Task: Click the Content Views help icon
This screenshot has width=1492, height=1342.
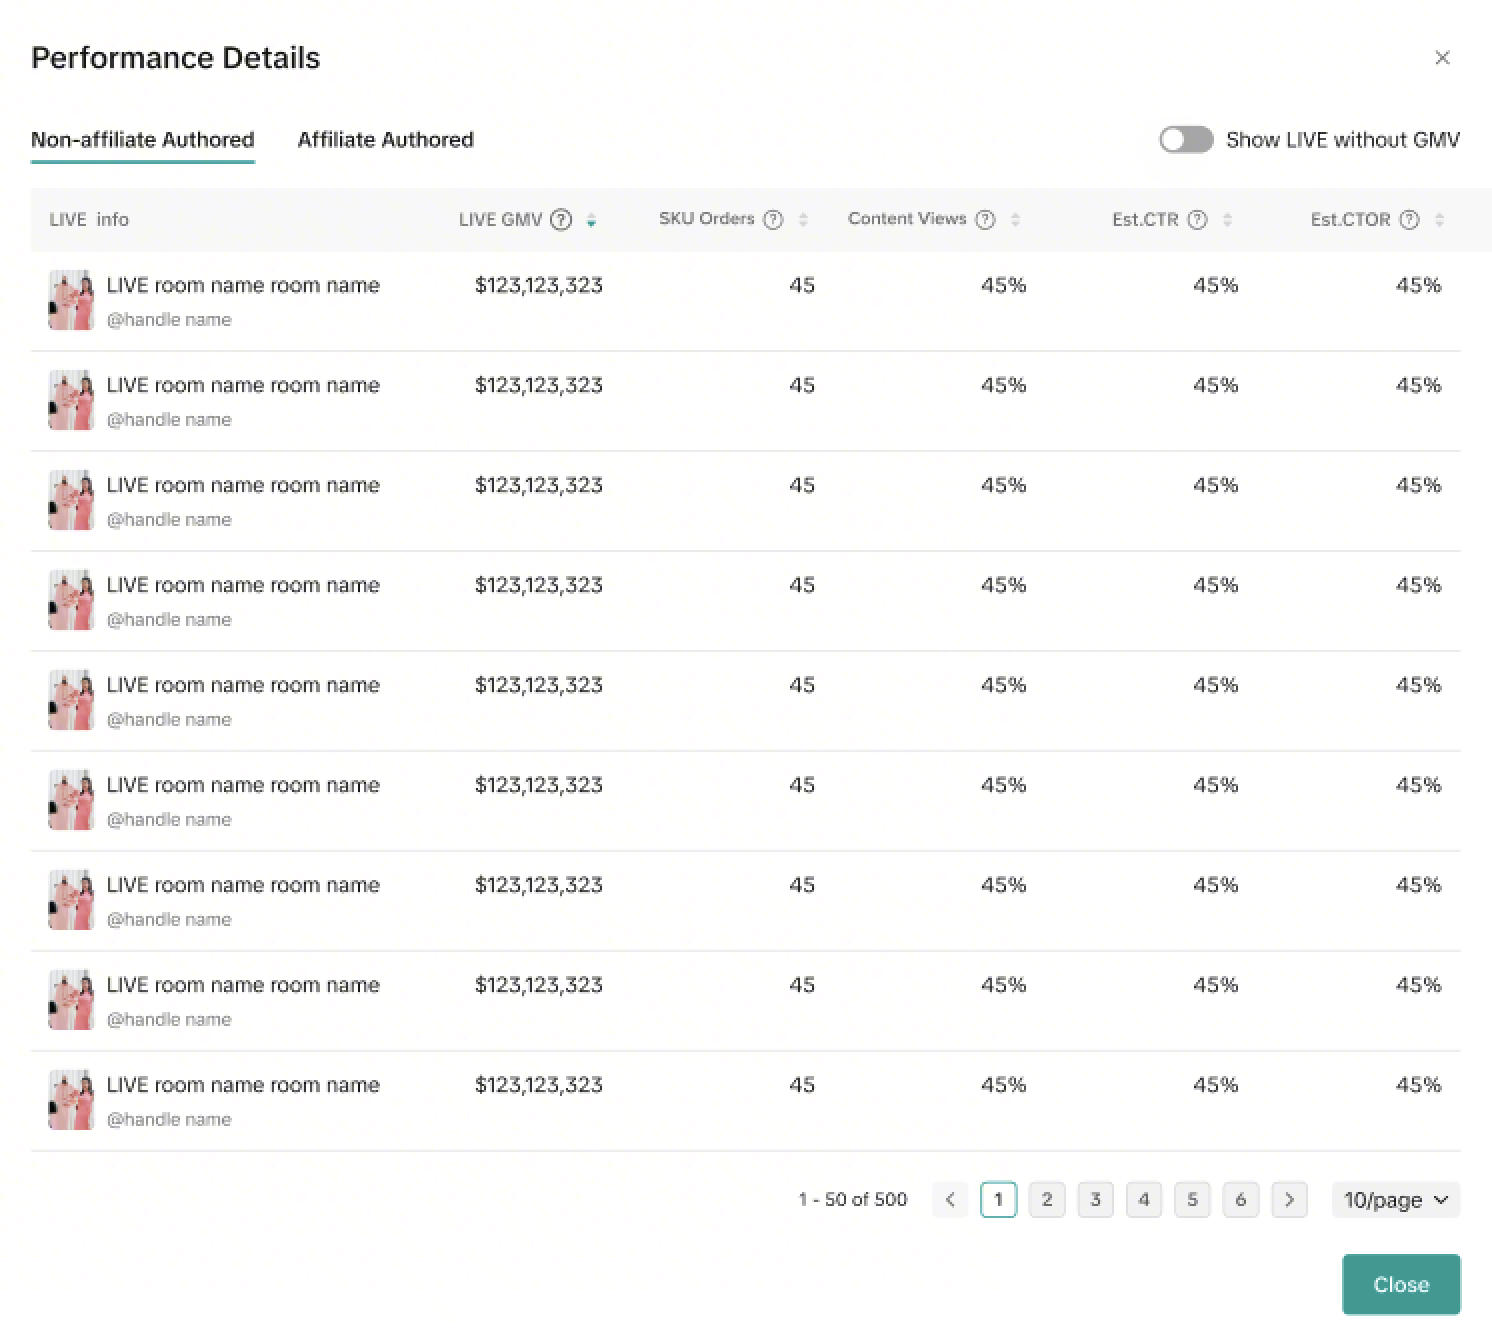Action: (985, 220)
